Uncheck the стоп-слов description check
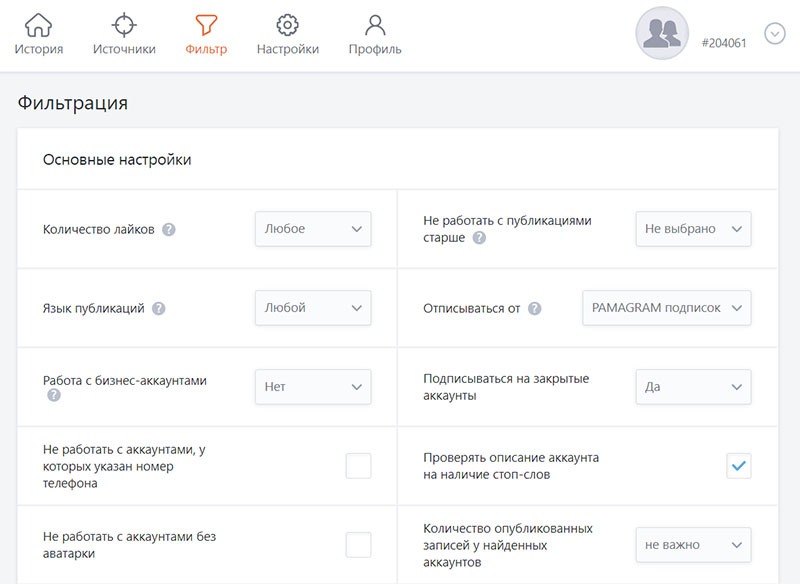 [x=738, y=466]
